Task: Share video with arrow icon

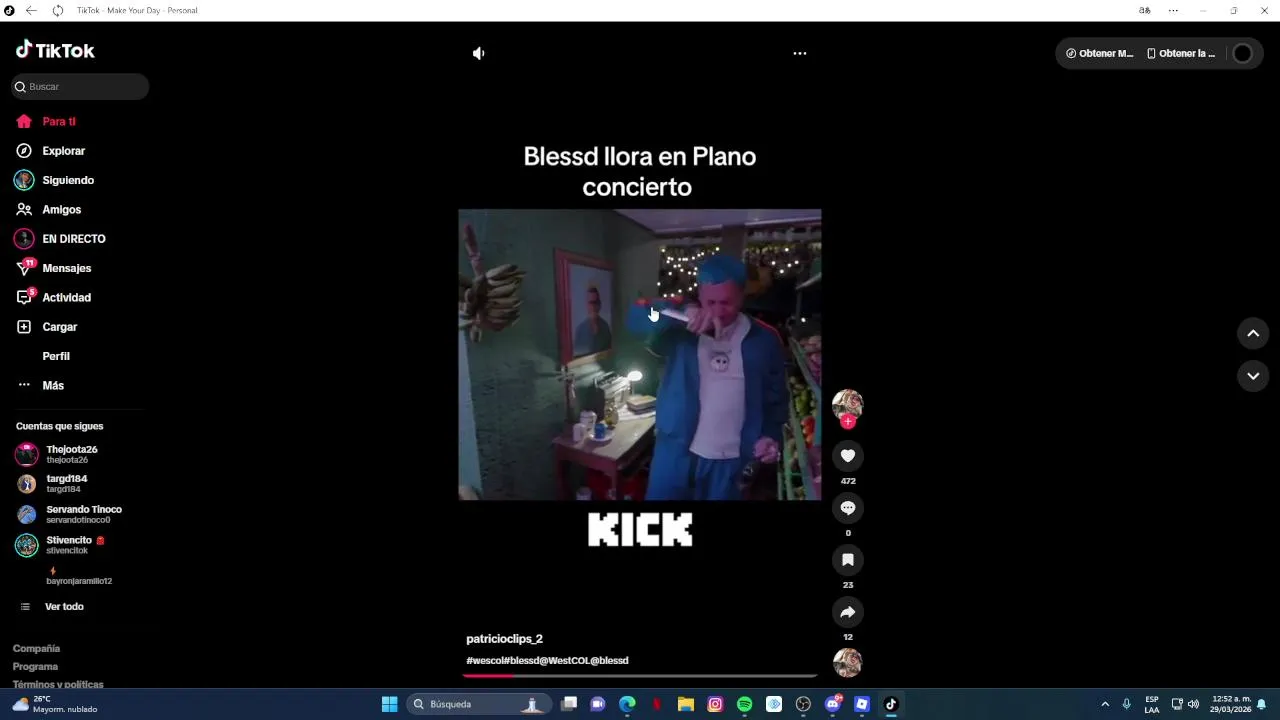Action: click(848, 612)
